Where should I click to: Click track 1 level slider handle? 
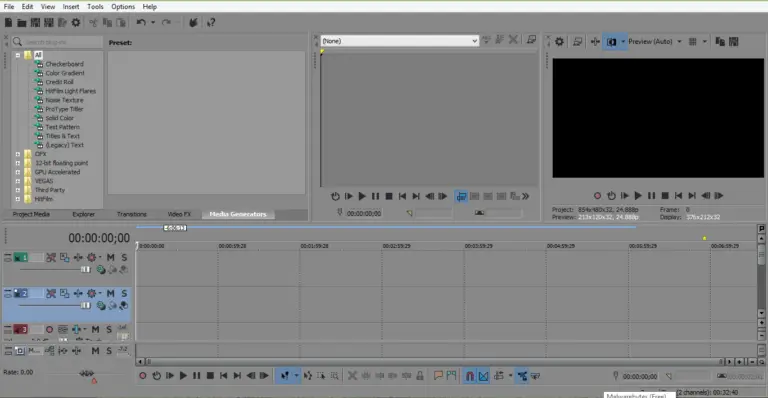pyautogui.click(x=85, y=269)
